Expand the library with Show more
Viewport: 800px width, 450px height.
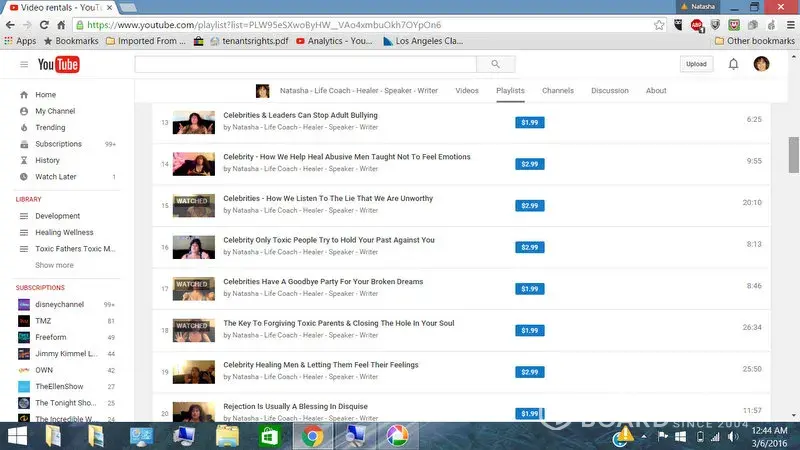54,265
